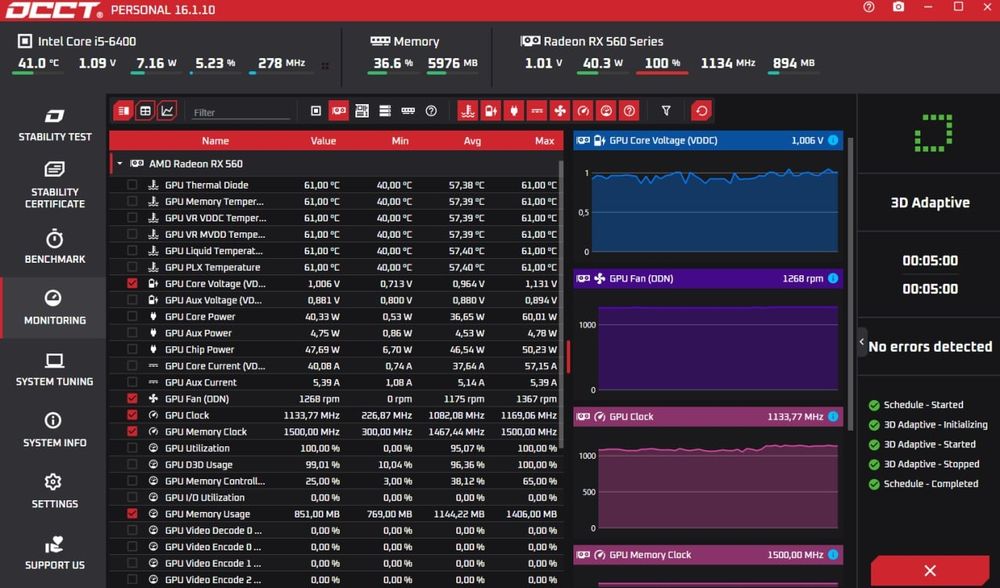Image resolution: width=1000 pixels, height=588 pixels.
Task: Toggle the unknown hardware filter icon
Action: pos(431,111)
